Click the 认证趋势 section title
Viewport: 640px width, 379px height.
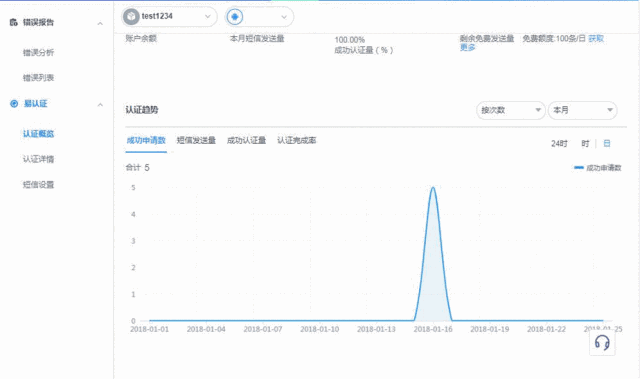(x=142, y=110)
